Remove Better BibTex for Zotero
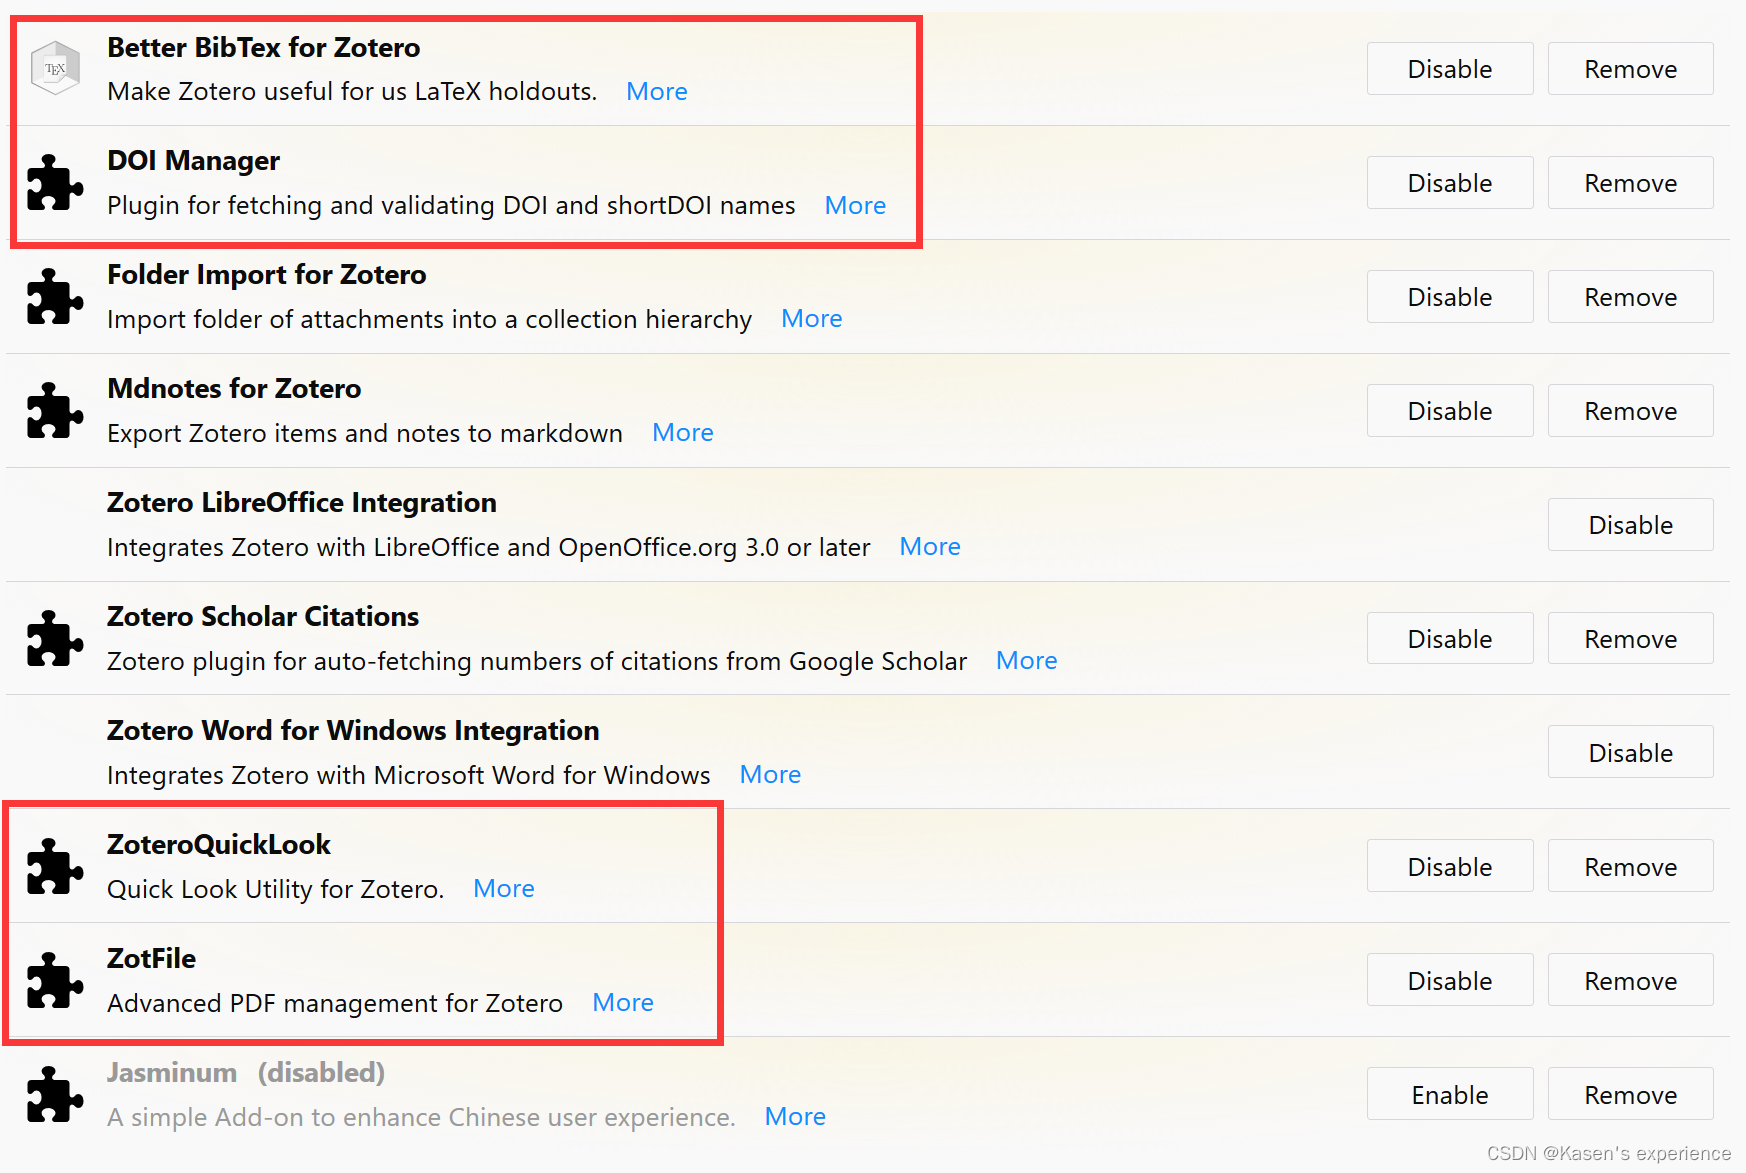This screenshot has width=1746, height=1173. pos(1631,69)
